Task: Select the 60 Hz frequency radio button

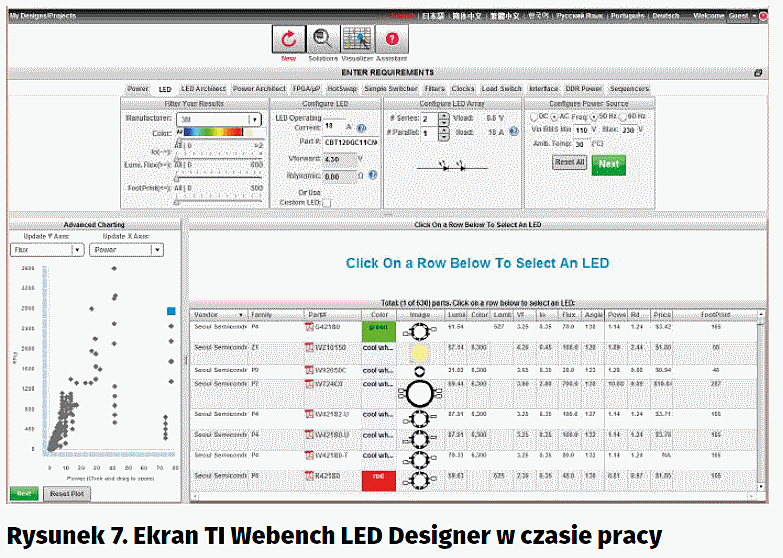Action: [x=624, y=116]
